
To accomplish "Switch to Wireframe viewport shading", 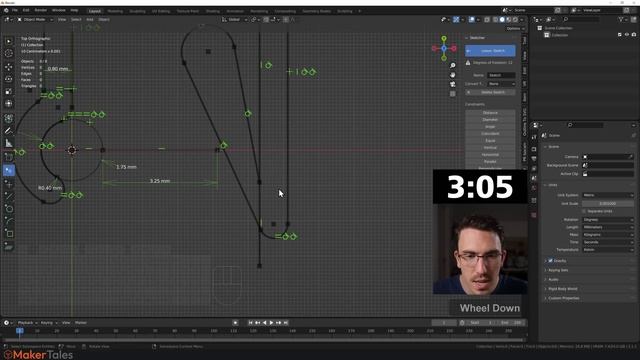I will click(x=496, y=19).
